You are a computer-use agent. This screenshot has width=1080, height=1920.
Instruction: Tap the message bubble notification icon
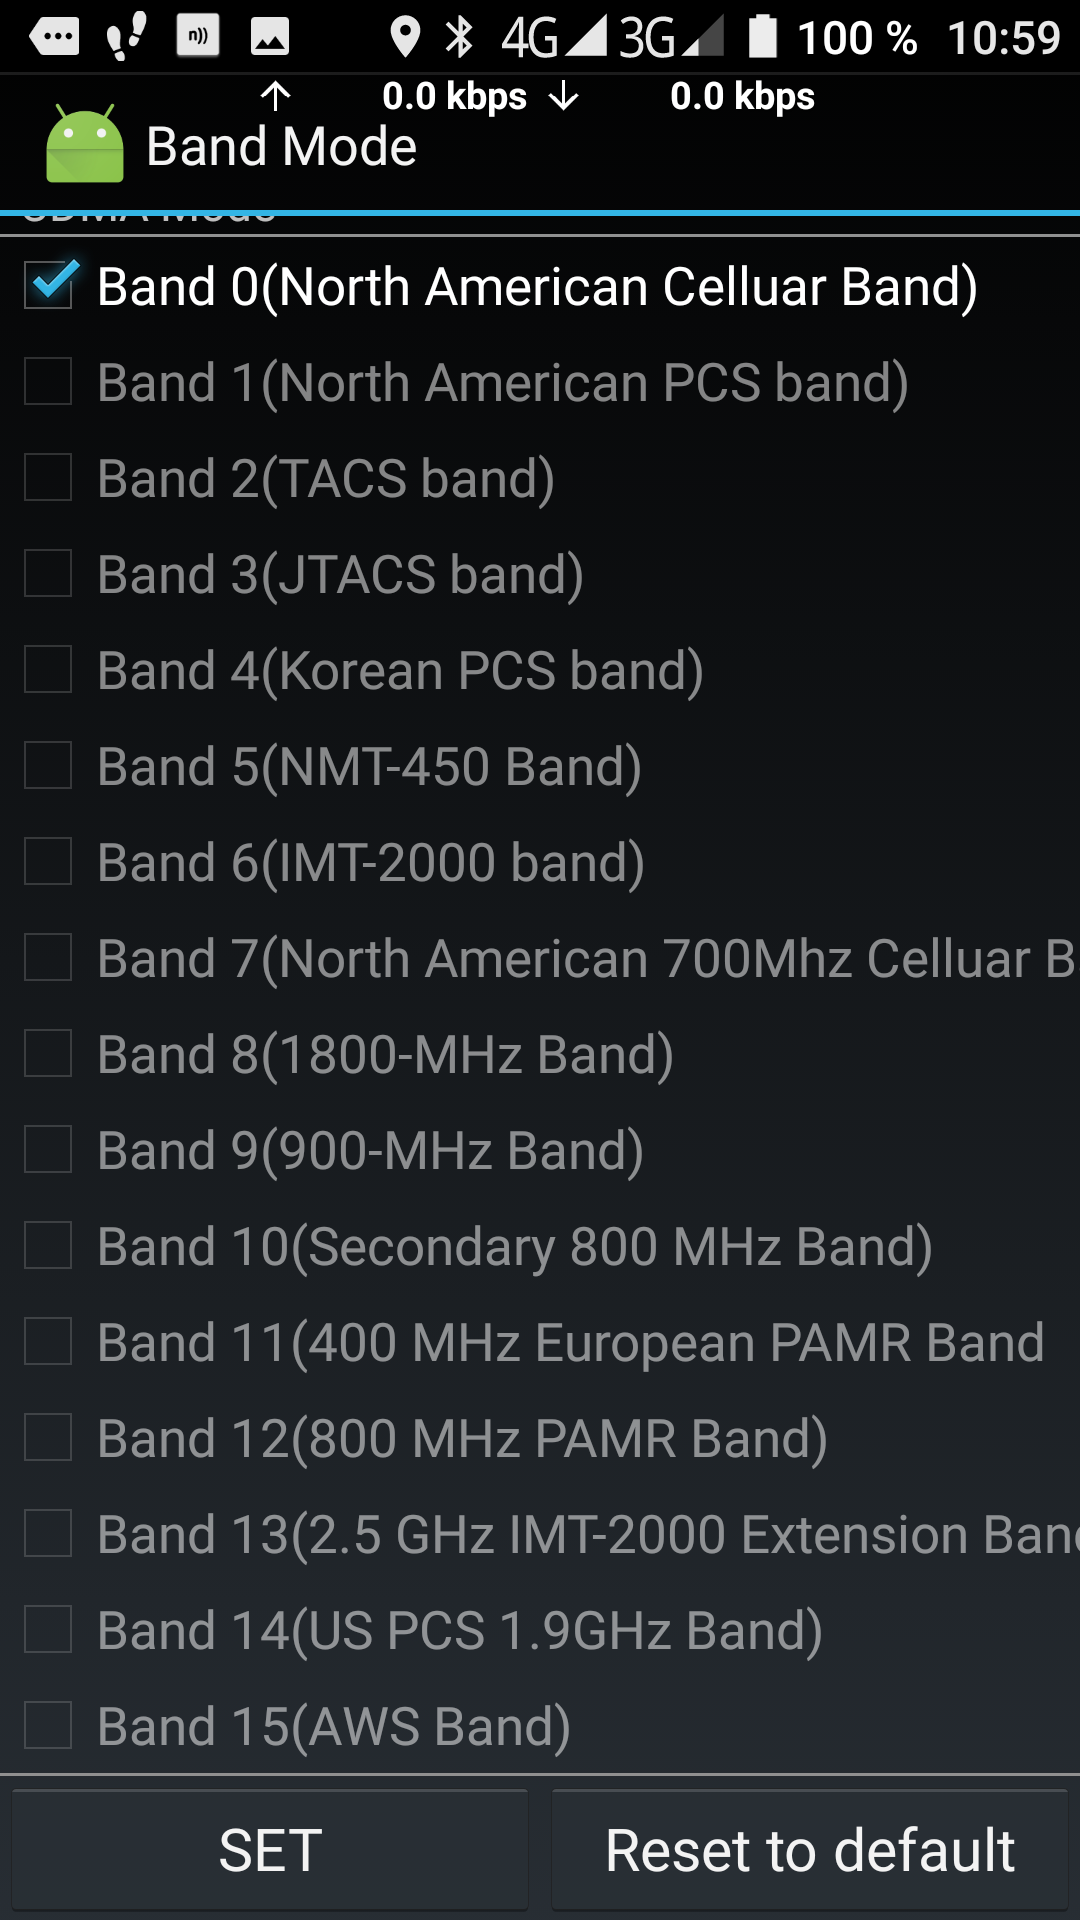tap(54, 37)
